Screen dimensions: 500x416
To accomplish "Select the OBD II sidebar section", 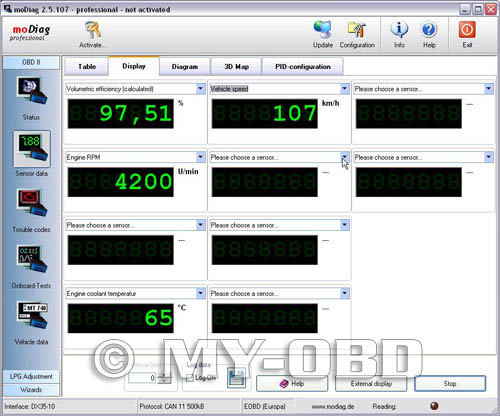I will pyautogui.click(x=31, y=62).
